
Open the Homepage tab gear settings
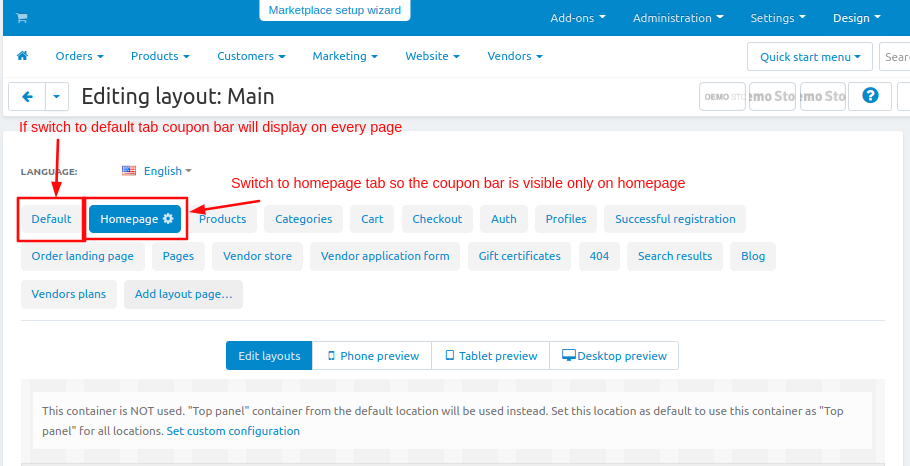pos(168,219)
